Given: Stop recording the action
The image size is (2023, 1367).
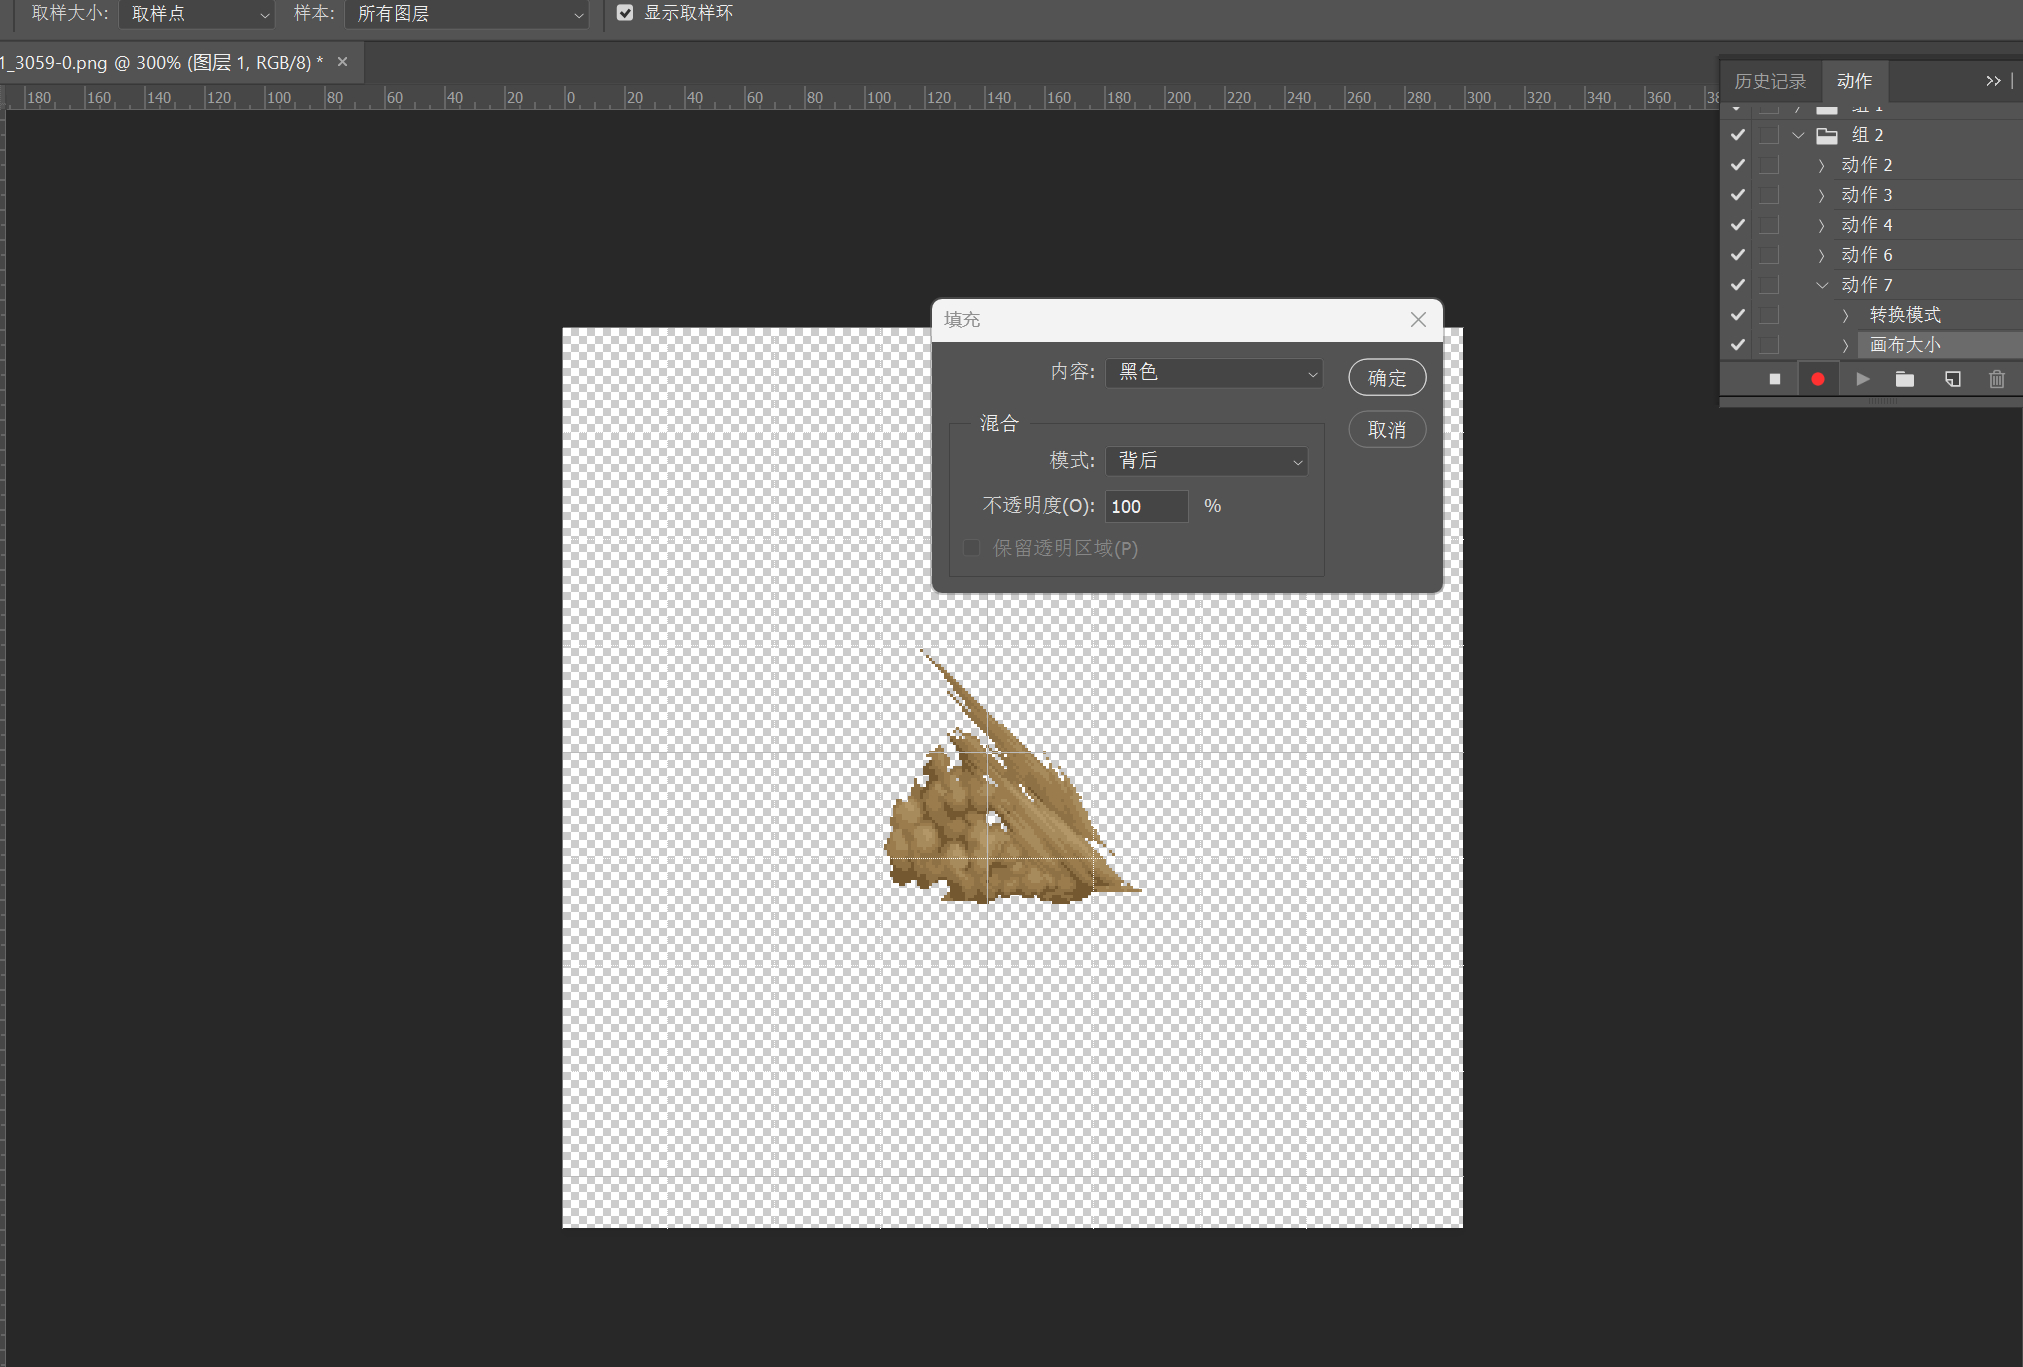Looking at the screenshot, I should pyautogui.click(x=1775, y=379).
